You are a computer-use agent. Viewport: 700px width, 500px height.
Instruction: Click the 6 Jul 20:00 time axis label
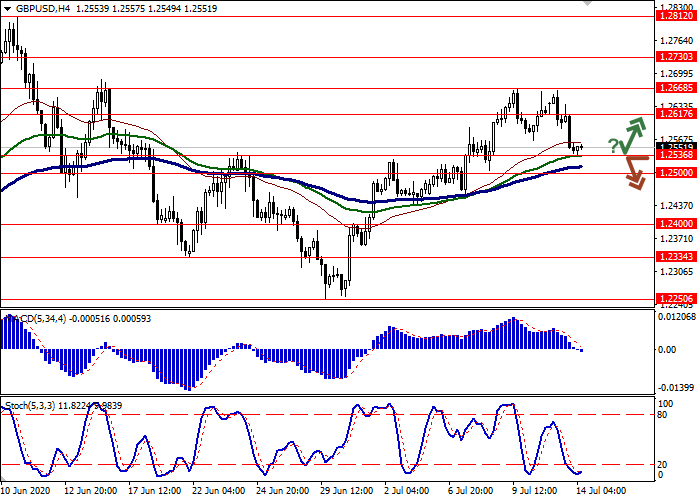tap(471, 491)
